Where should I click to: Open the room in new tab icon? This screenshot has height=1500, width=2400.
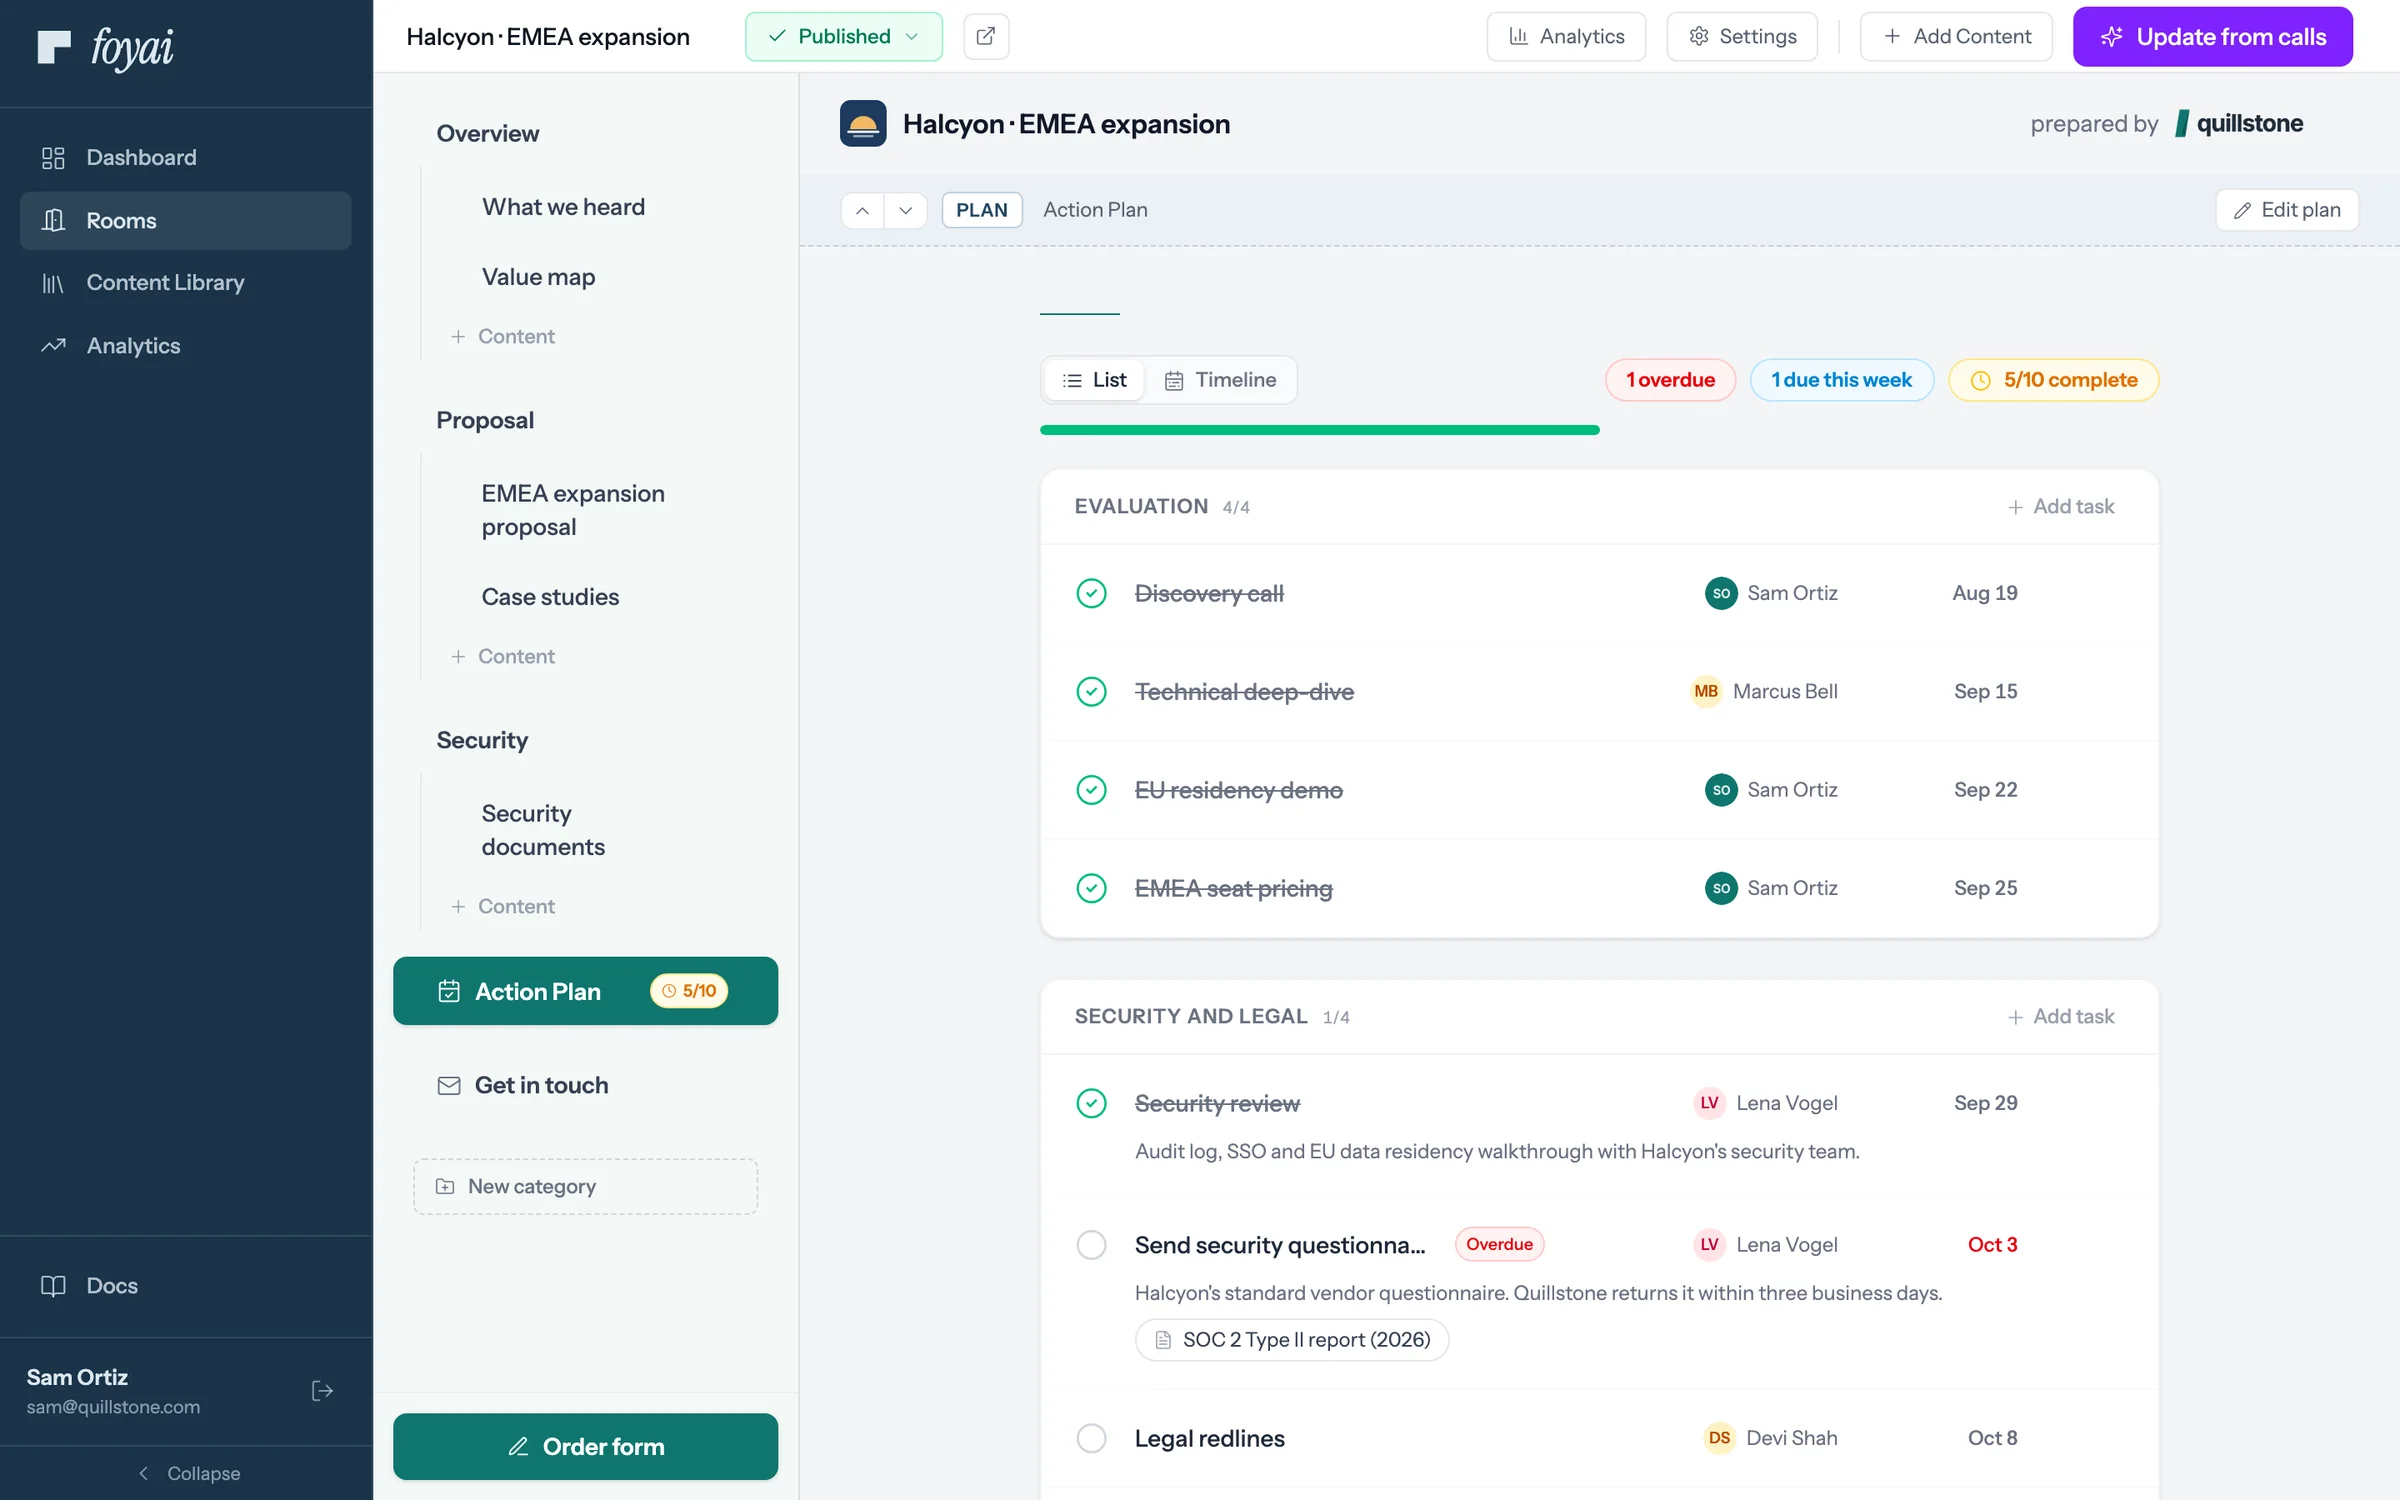click(x=986, y=37)
